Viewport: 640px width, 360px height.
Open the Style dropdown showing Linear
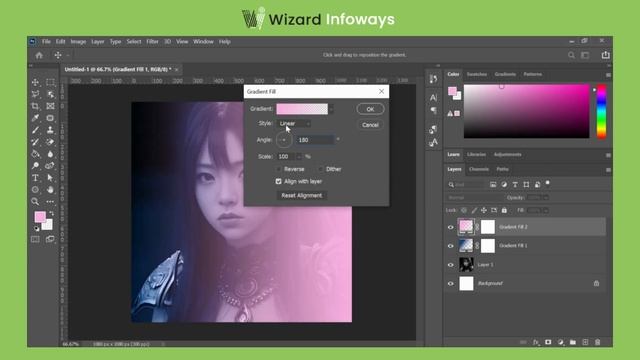tap(294, 123)
